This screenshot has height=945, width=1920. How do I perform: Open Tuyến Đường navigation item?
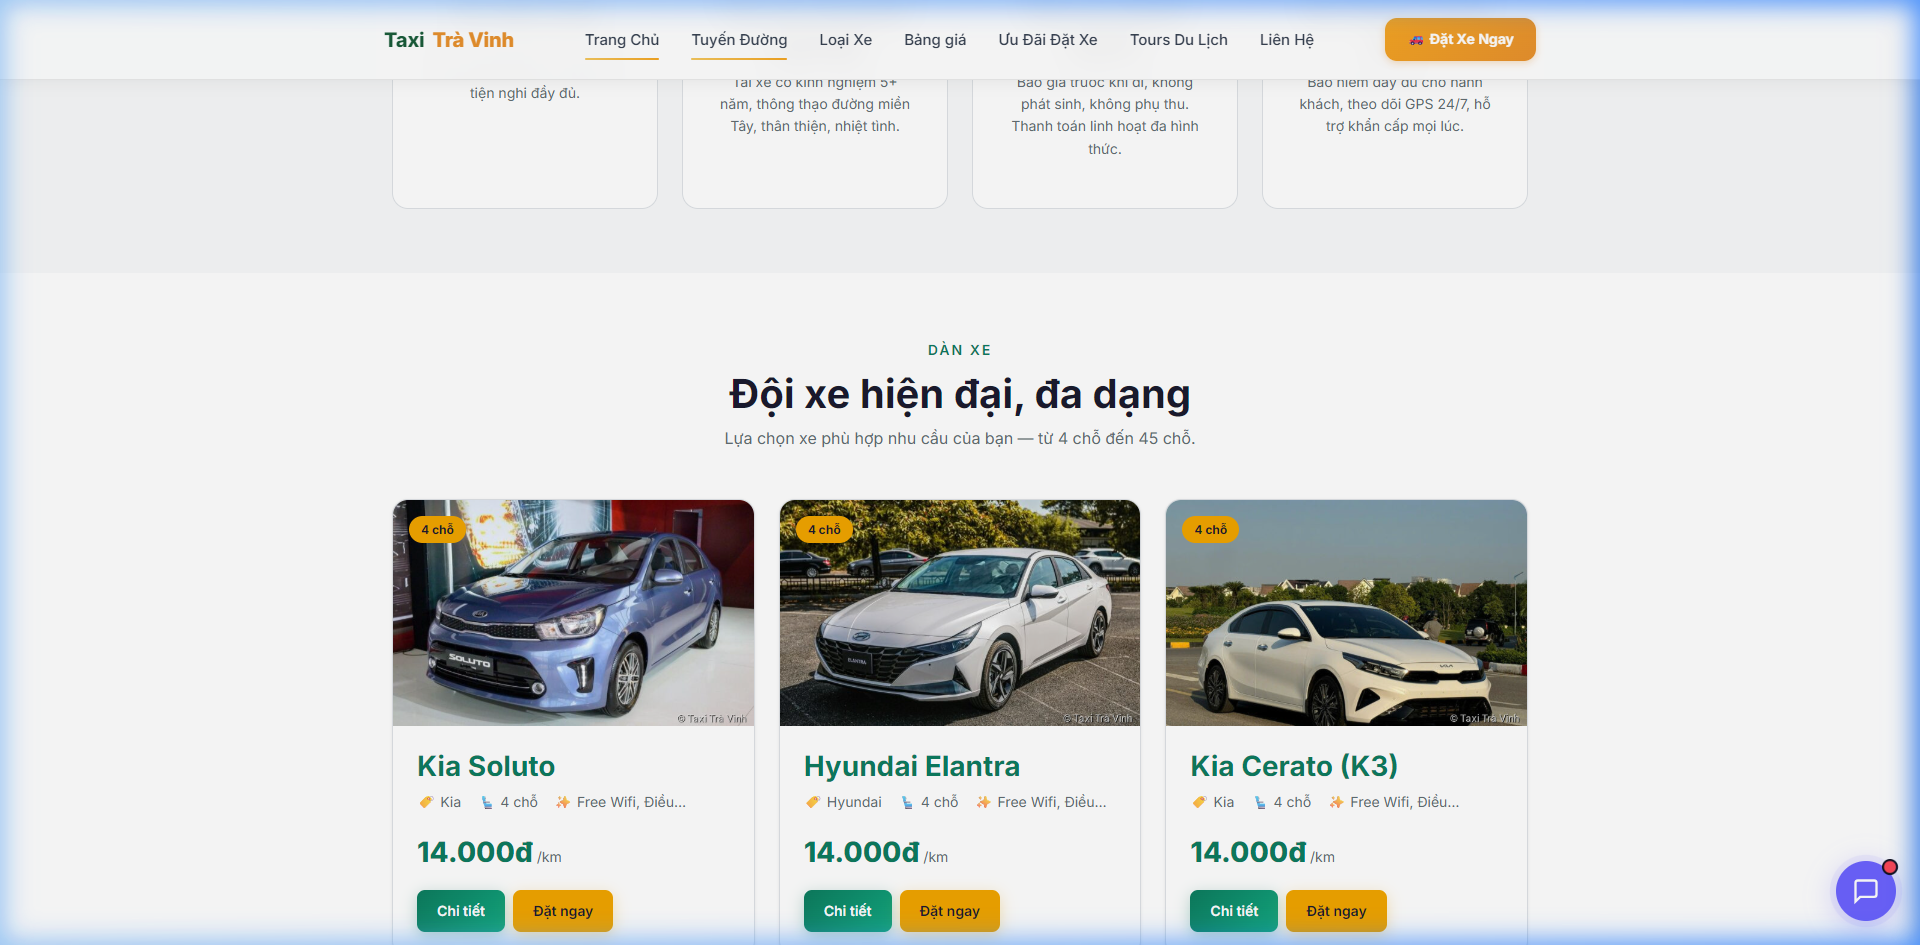pyautogui.click(x=739, y=40)
